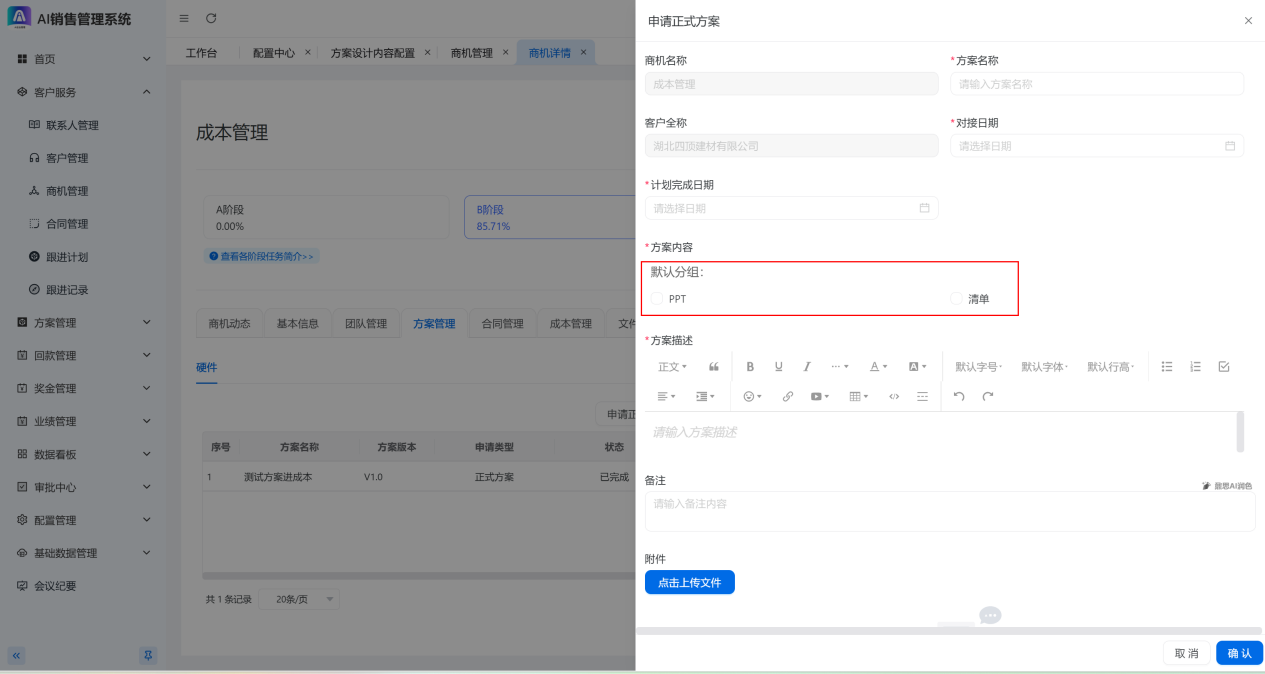Click the 点击上传文件 upload button

[689, 582]
